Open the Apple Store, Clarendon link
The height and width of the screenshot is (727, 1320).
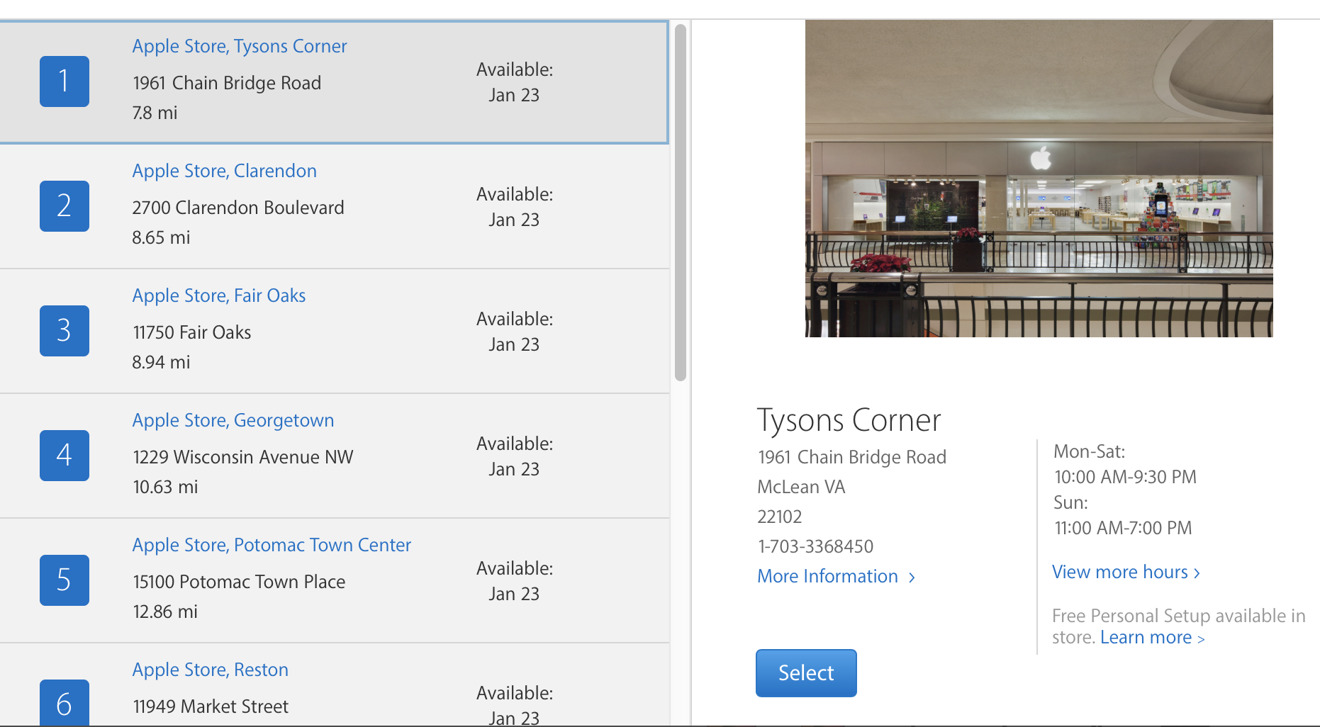[224, 171]
